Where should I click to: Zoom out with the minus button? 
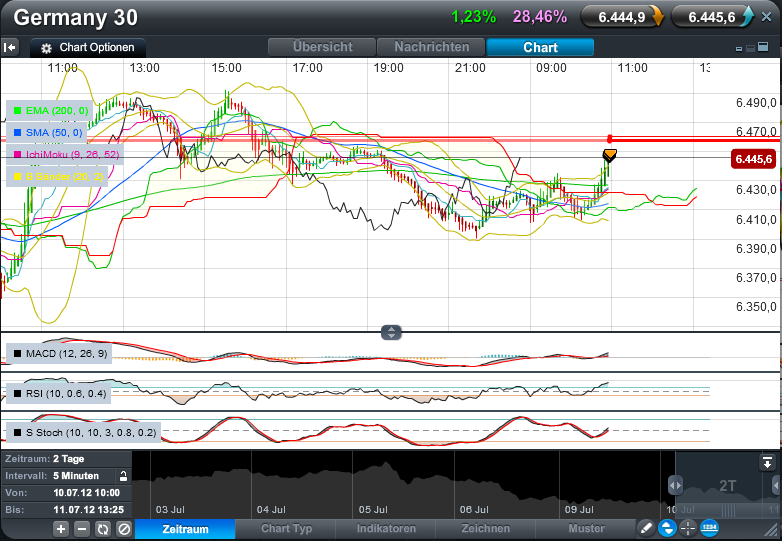click(82, 529)
